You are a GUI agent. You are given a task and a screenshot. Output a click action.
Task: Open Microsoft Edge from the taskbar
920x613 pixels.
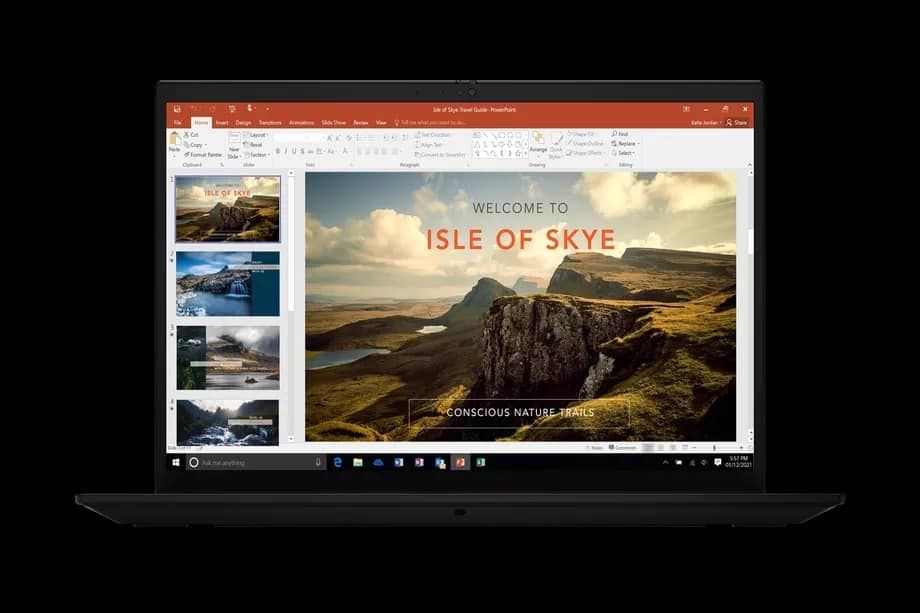pyautogui.click(x=338, y=463)
